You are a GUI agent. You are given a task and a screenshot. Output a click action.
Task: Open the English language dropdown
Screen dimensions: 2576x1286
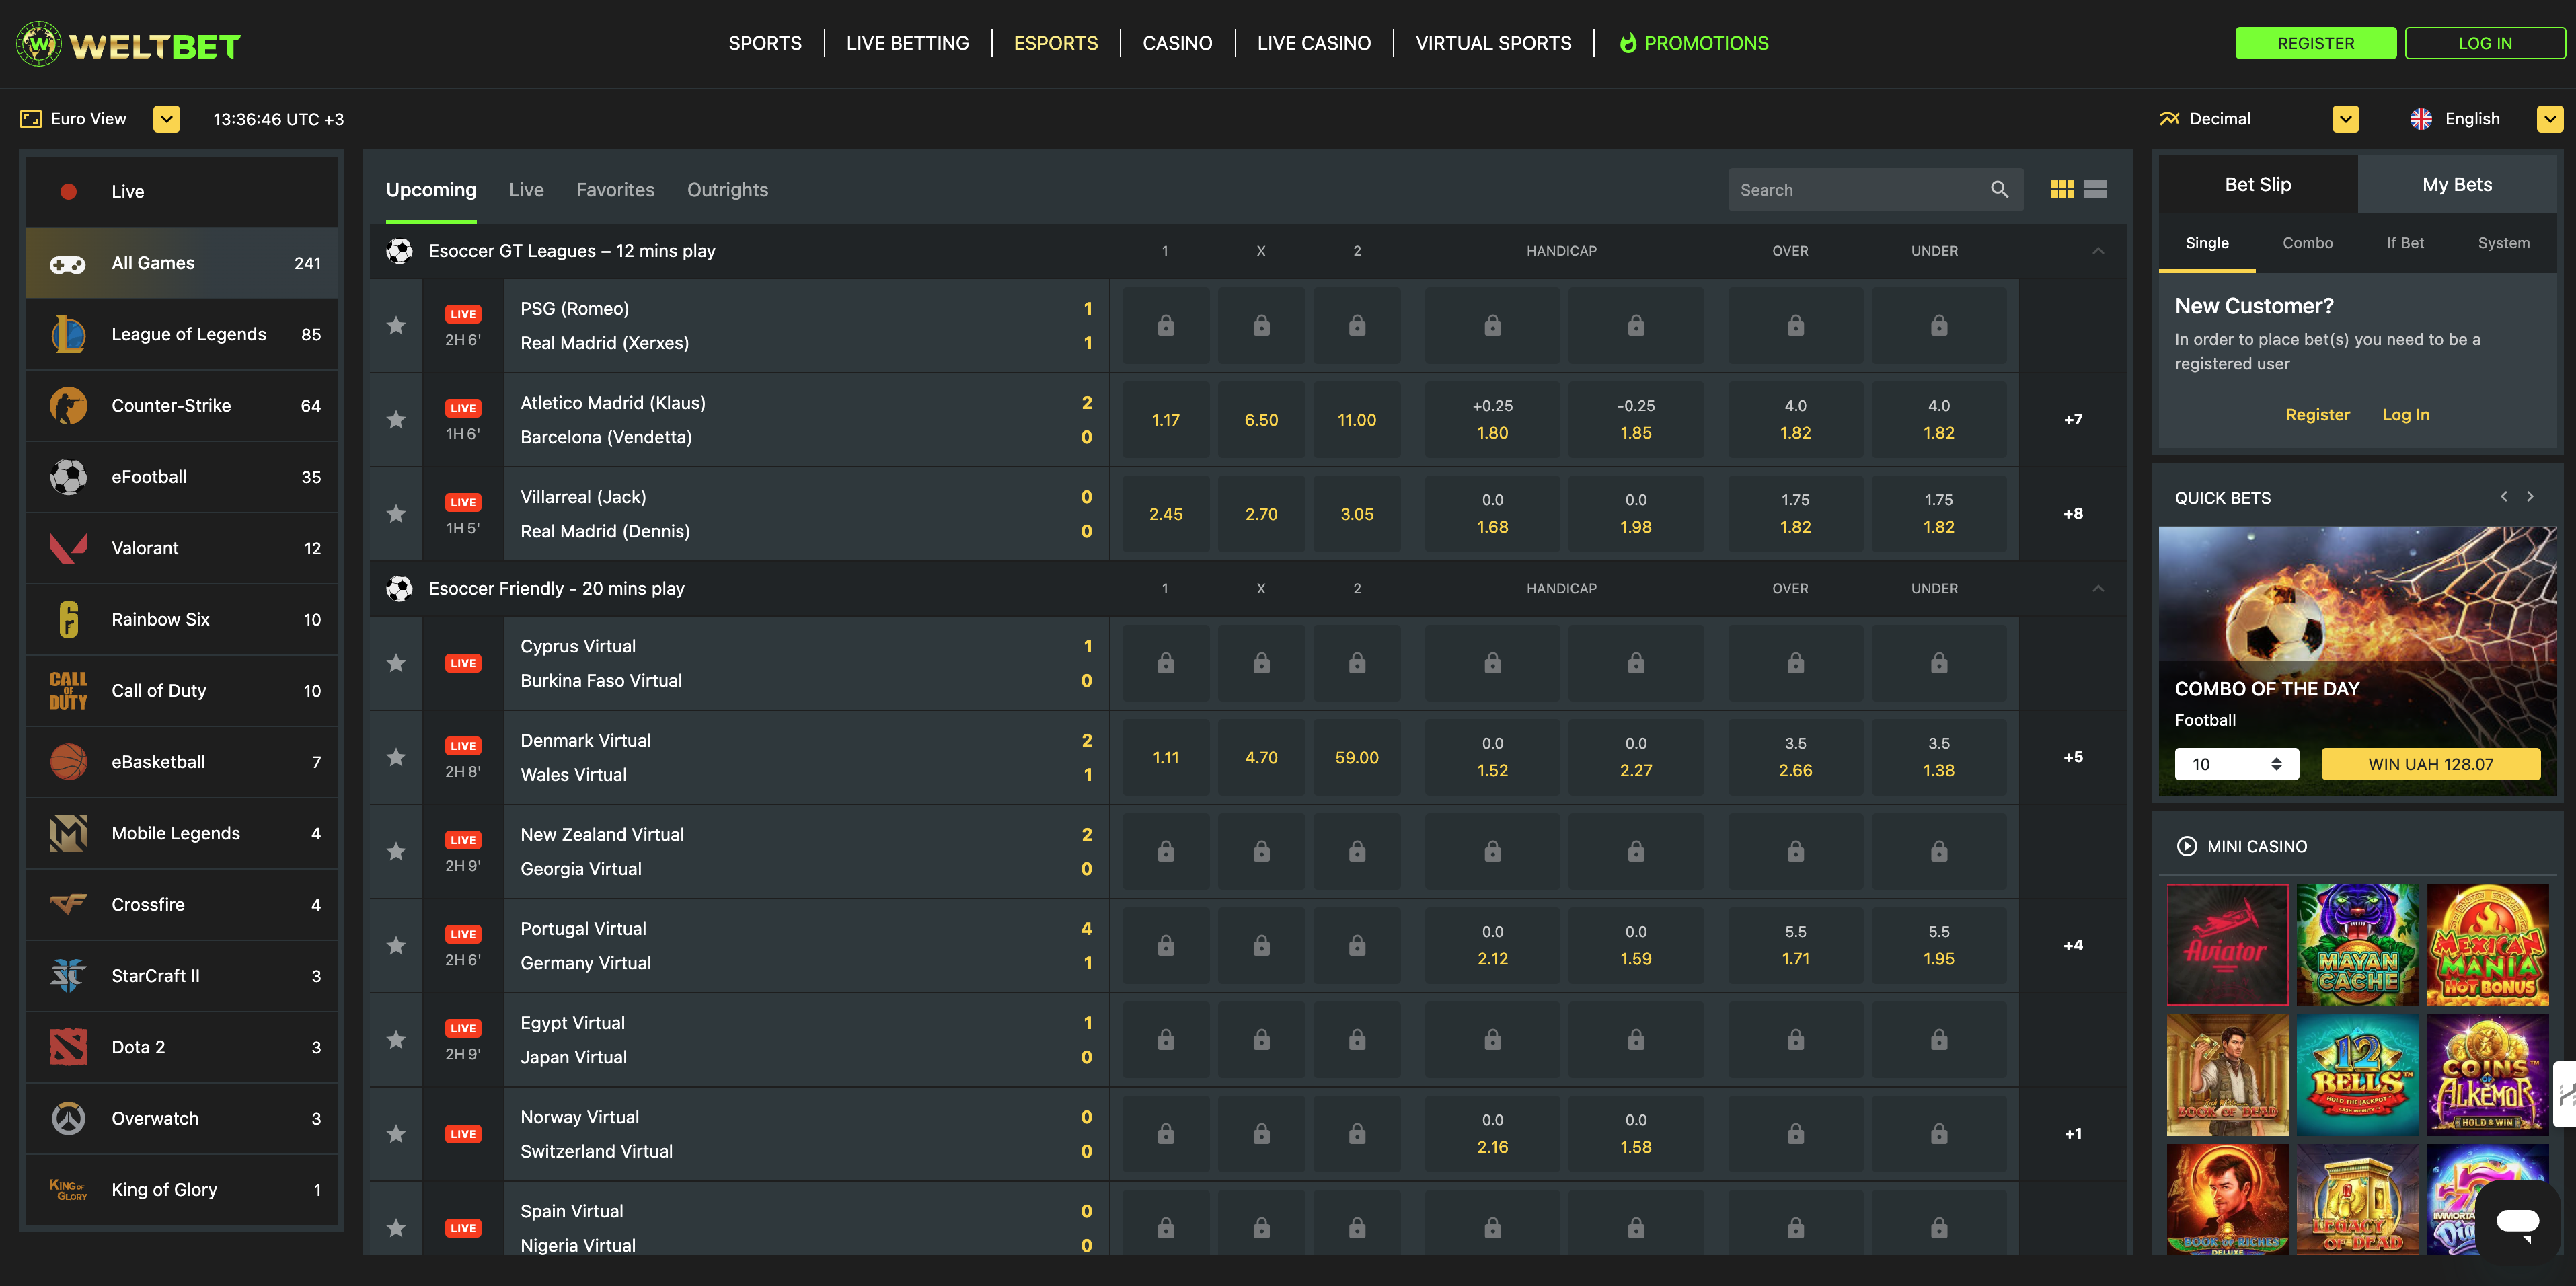[x=2550, y=119]
